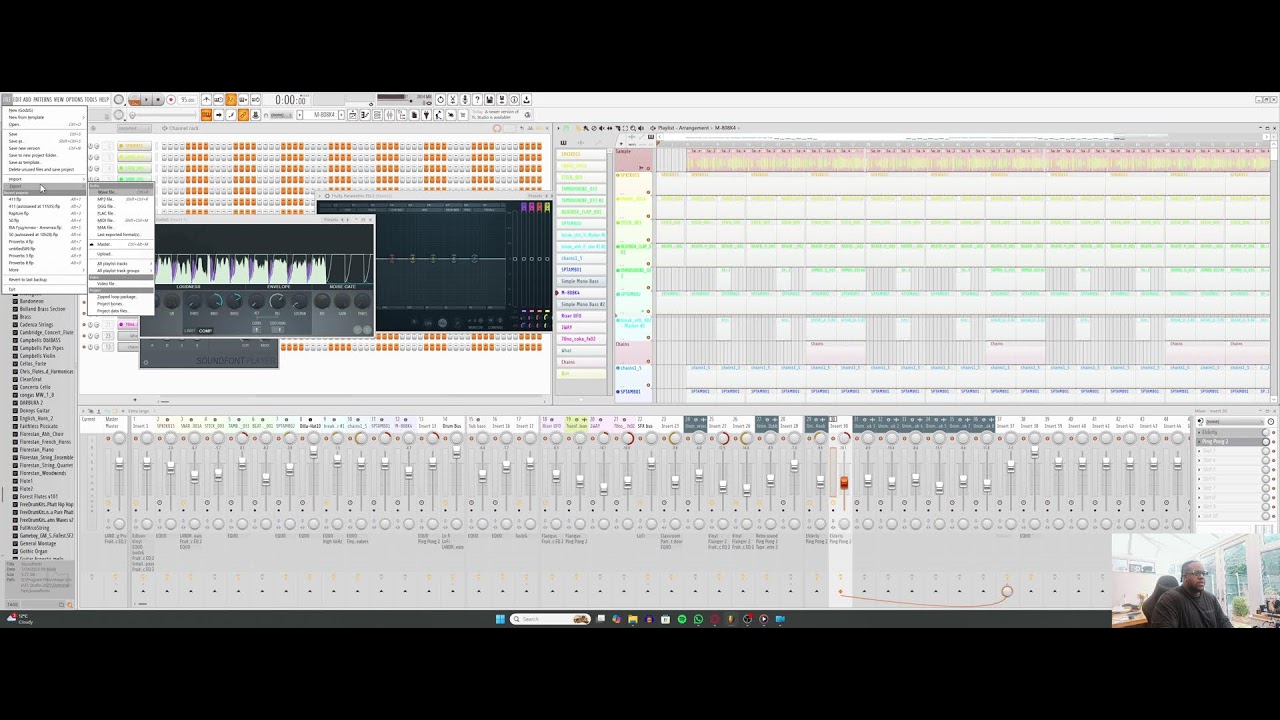Screen dimensions: 1280x720
Task: Click the Play button in transport
Action: click(x=146, y=99)
